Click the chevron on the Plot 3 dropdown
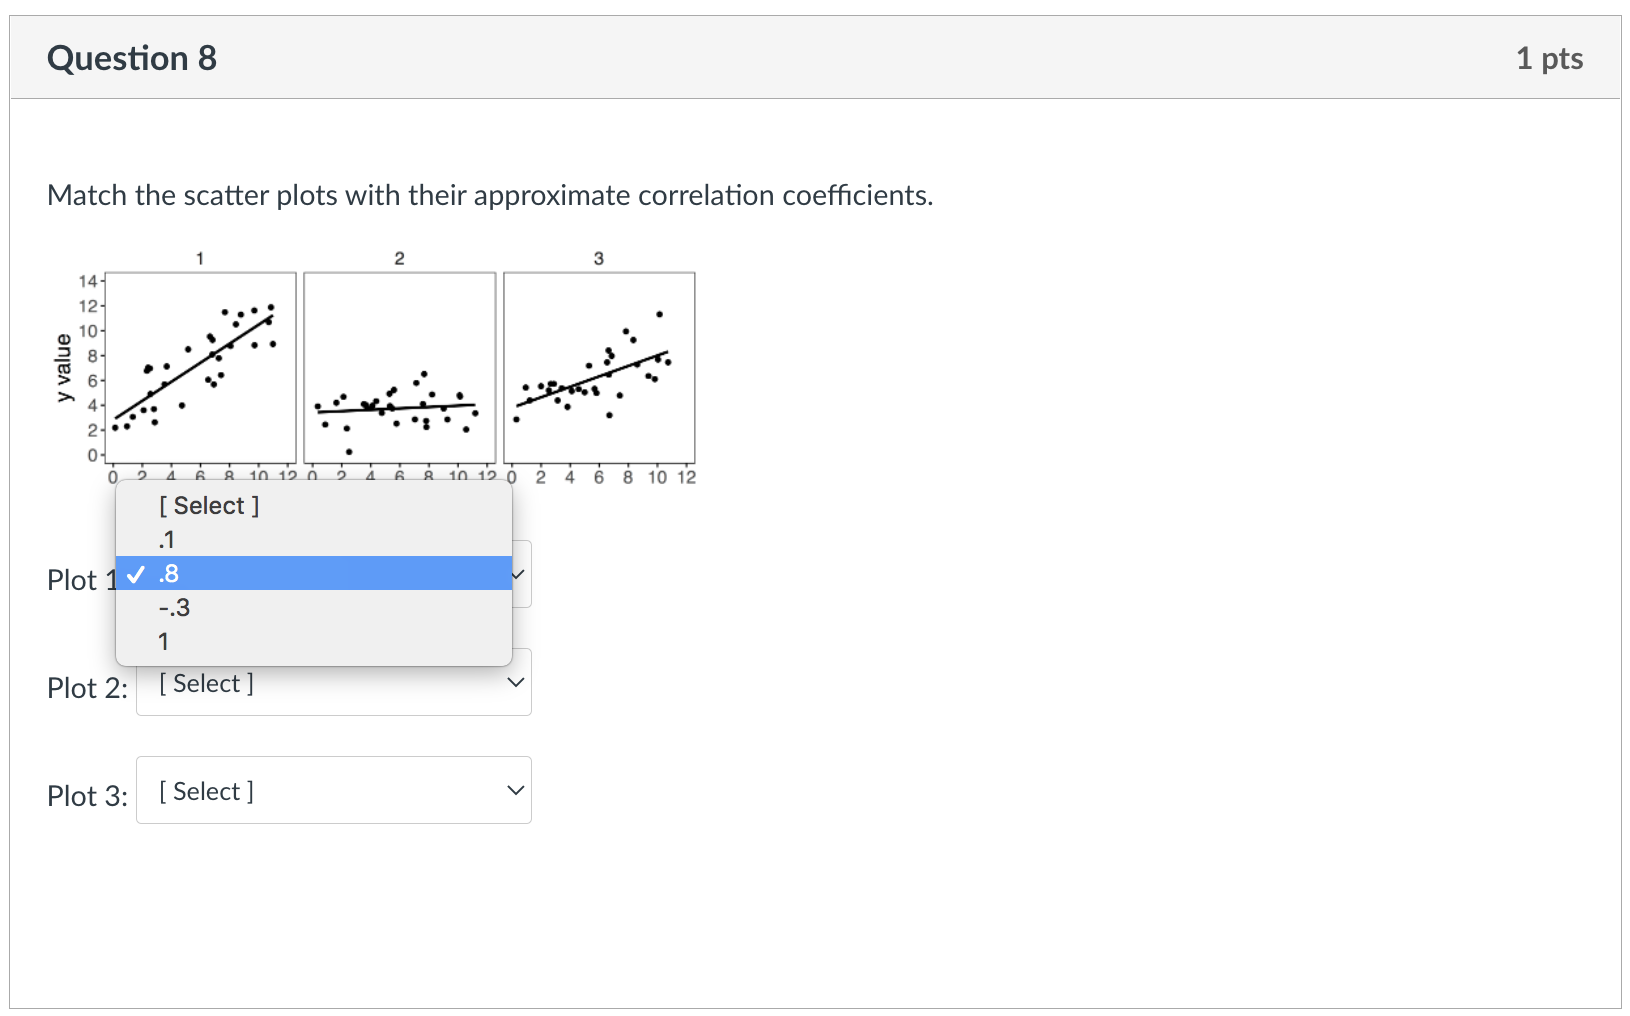The height and width of the screenshot is (1016, 1630). point(514,789)
